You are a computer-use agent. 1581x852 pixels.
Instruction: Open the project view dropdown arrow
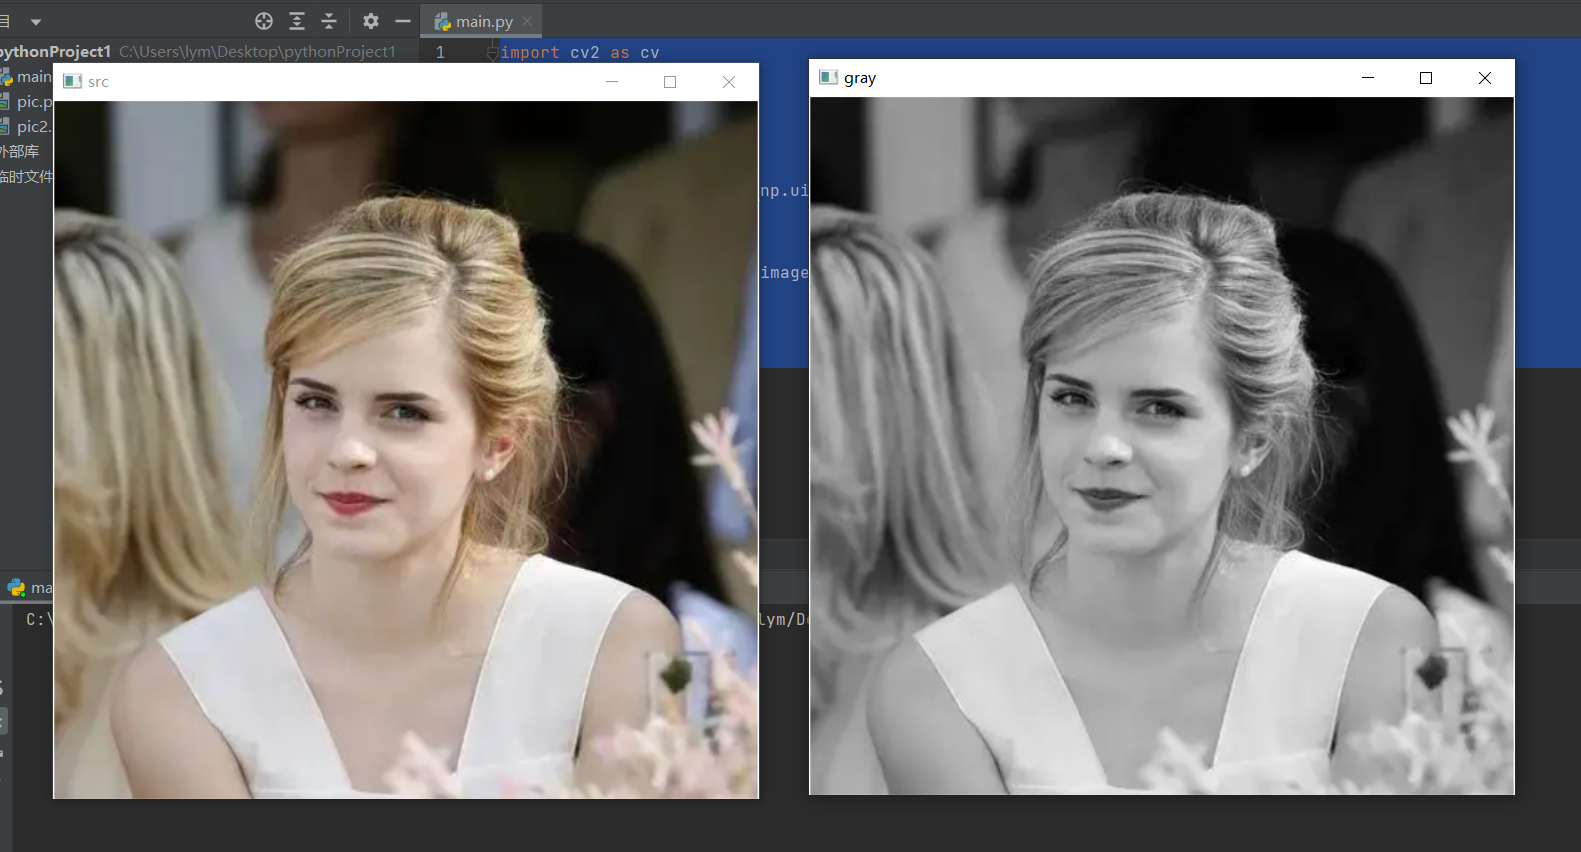(x=36, y=21)
